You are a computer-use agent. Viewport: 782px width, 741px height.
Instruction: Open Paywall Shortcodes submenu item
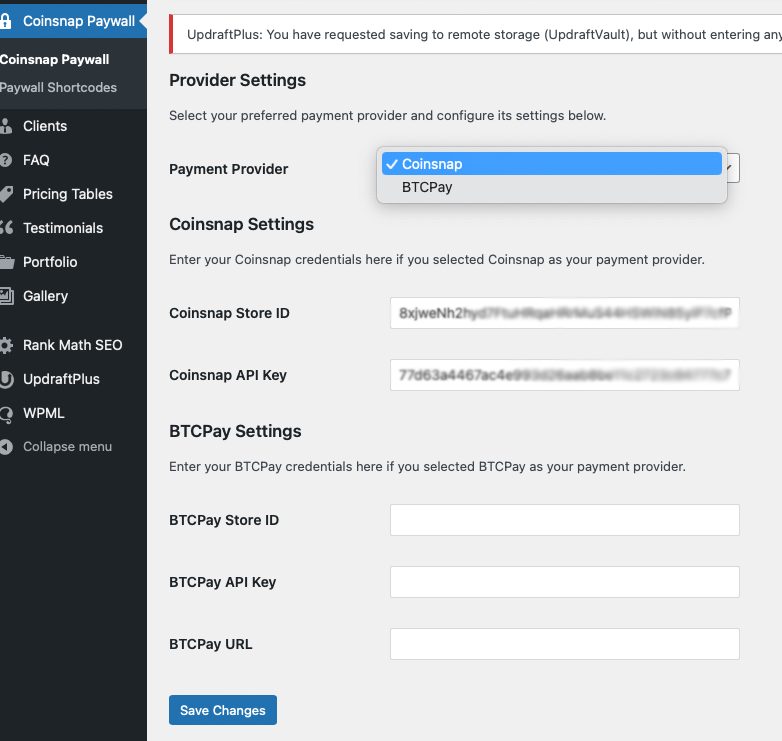pyautogui.click(x=58, y=87)
